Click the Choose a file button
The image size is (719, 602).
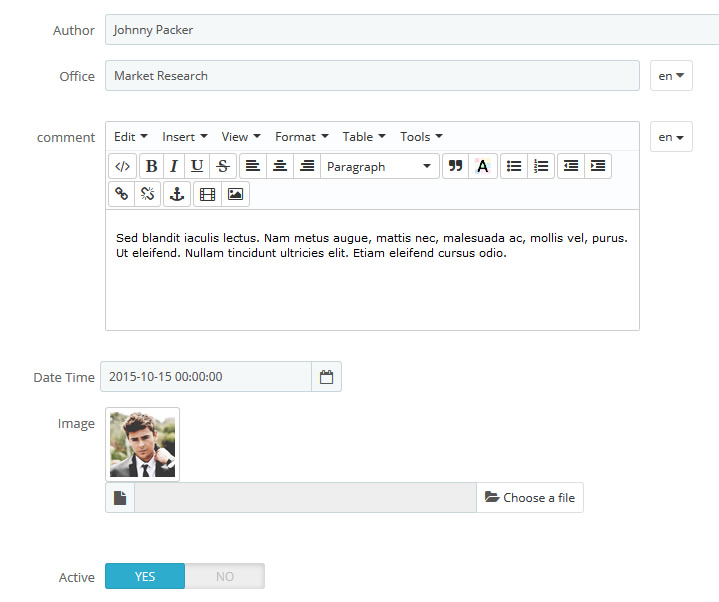point(530,497)
